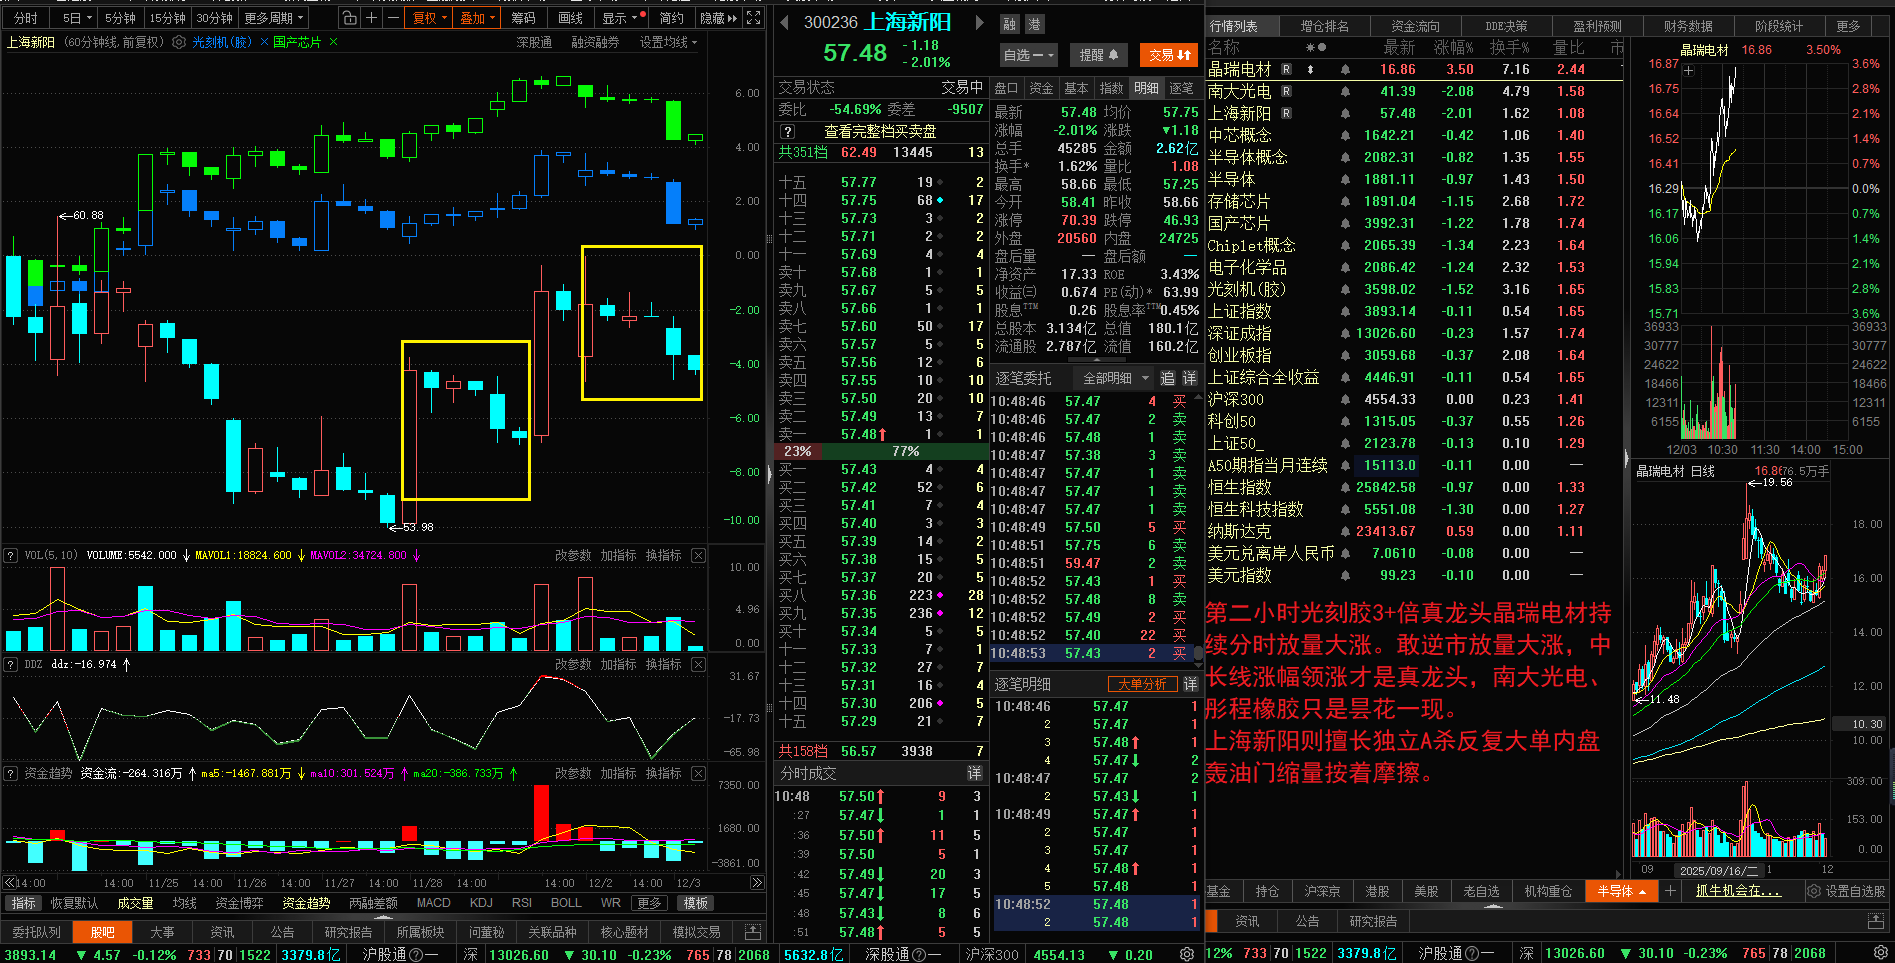This screenshot has height=963, width=1895.
Task: Click the 提醒 alert button
Action: (x=1098, y=55)
